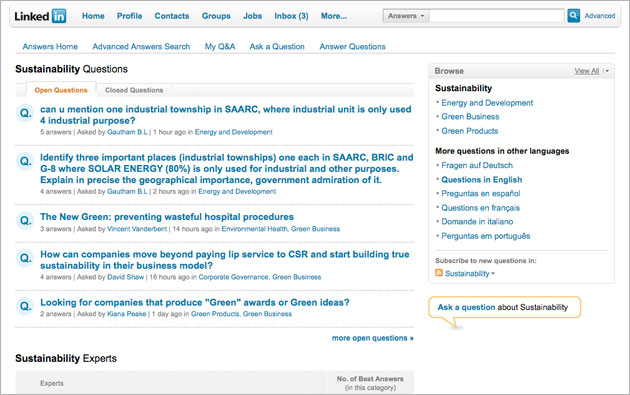
Task: Go to Answers Home
Action: click(50, 47)
